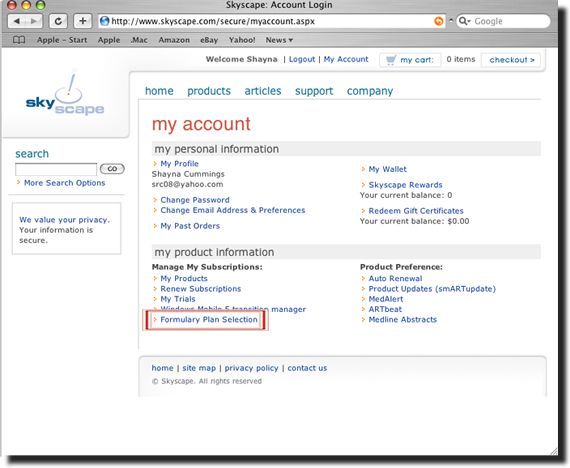Viewport: 570px width, 468px height.
Task: Click the orange RSS/snapback icon in address bar
Action: pyautogui.click(x=439, y=21)
